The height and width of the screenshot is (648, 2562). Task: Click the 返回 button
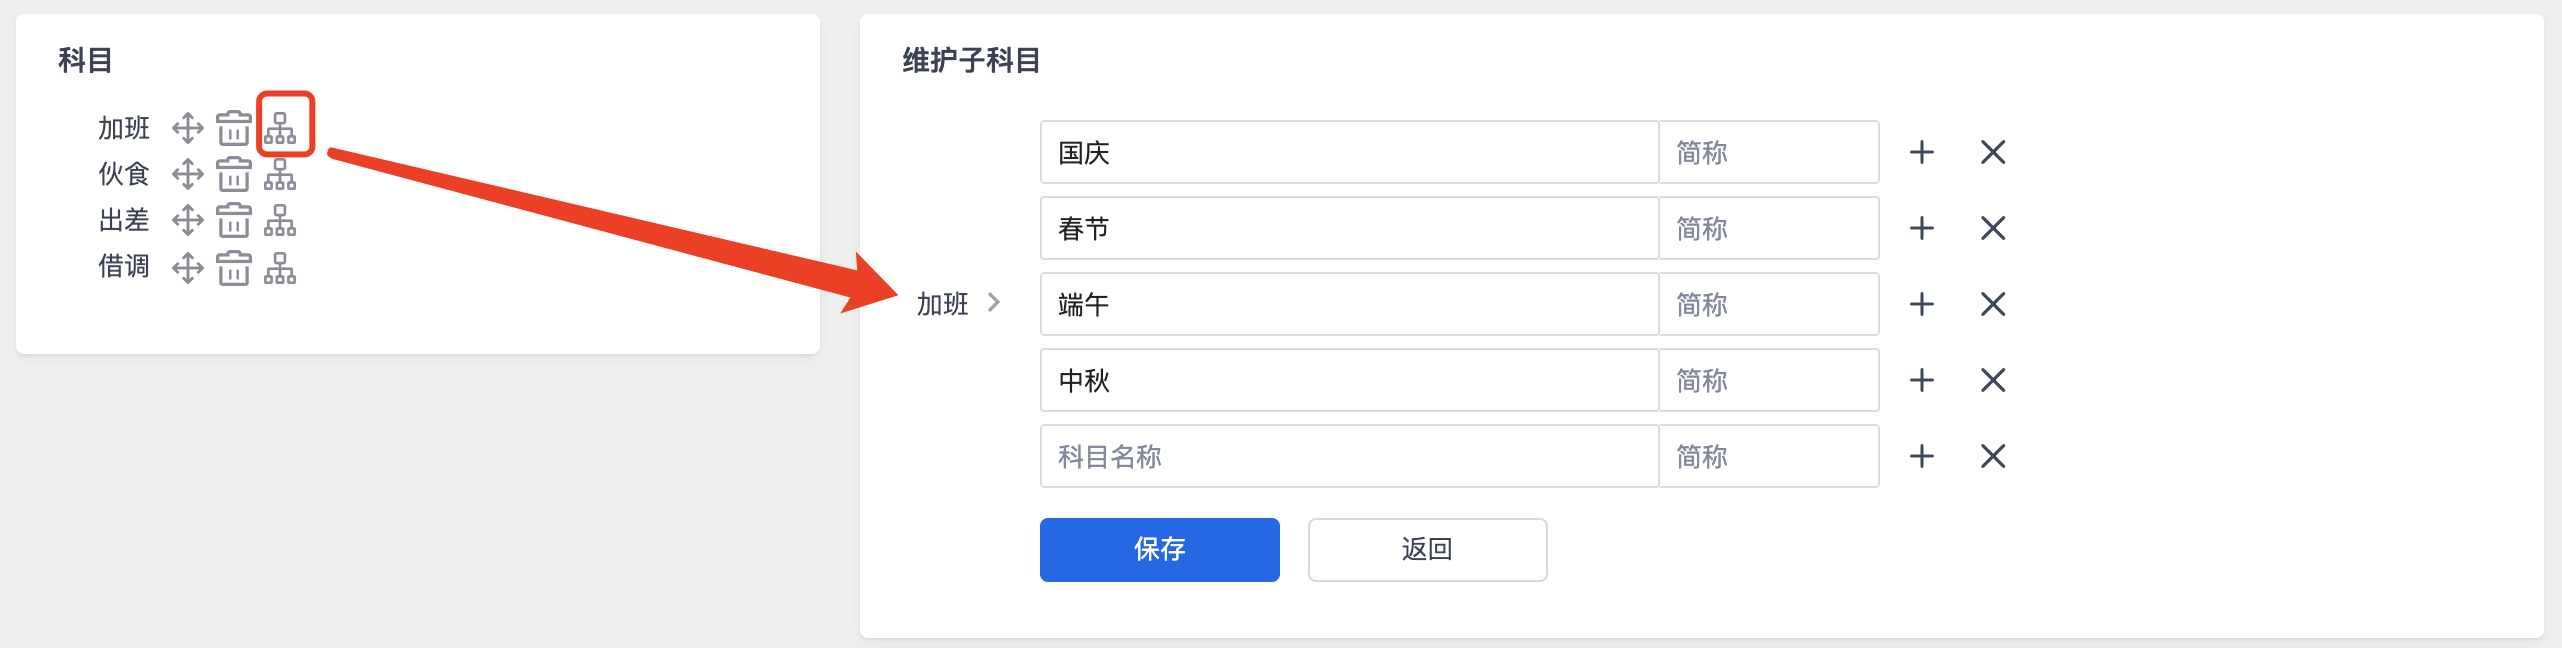1427,549
